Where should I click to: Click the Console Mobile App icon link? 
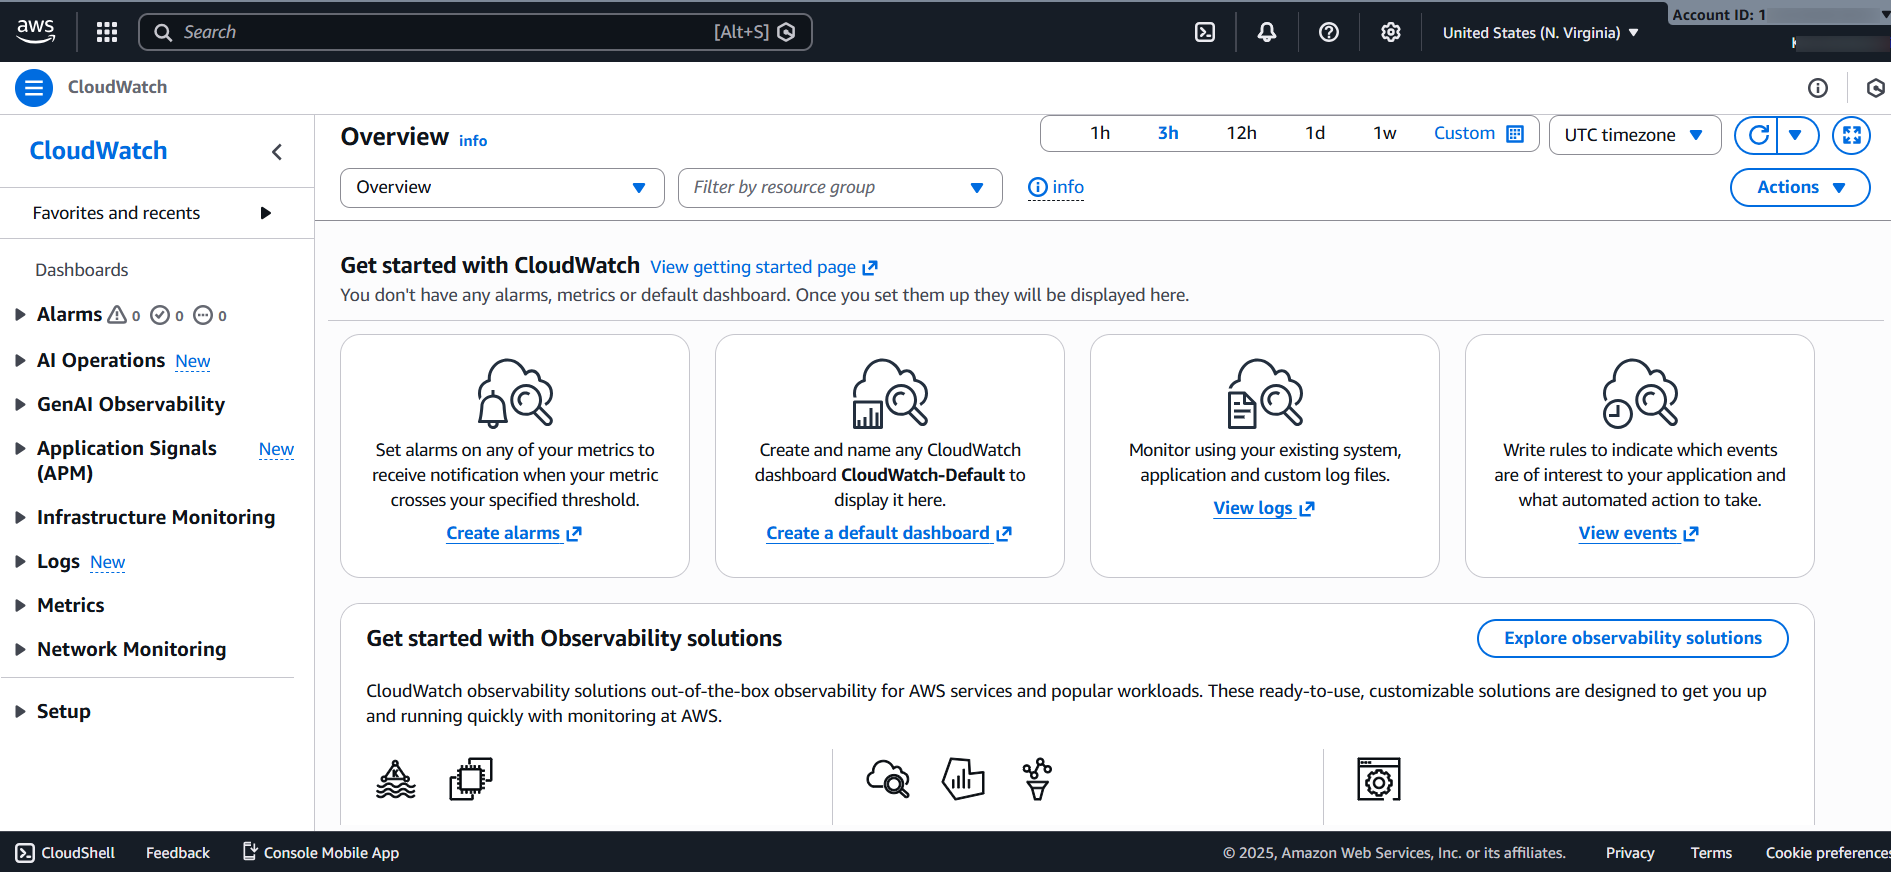tap(321, 852)
